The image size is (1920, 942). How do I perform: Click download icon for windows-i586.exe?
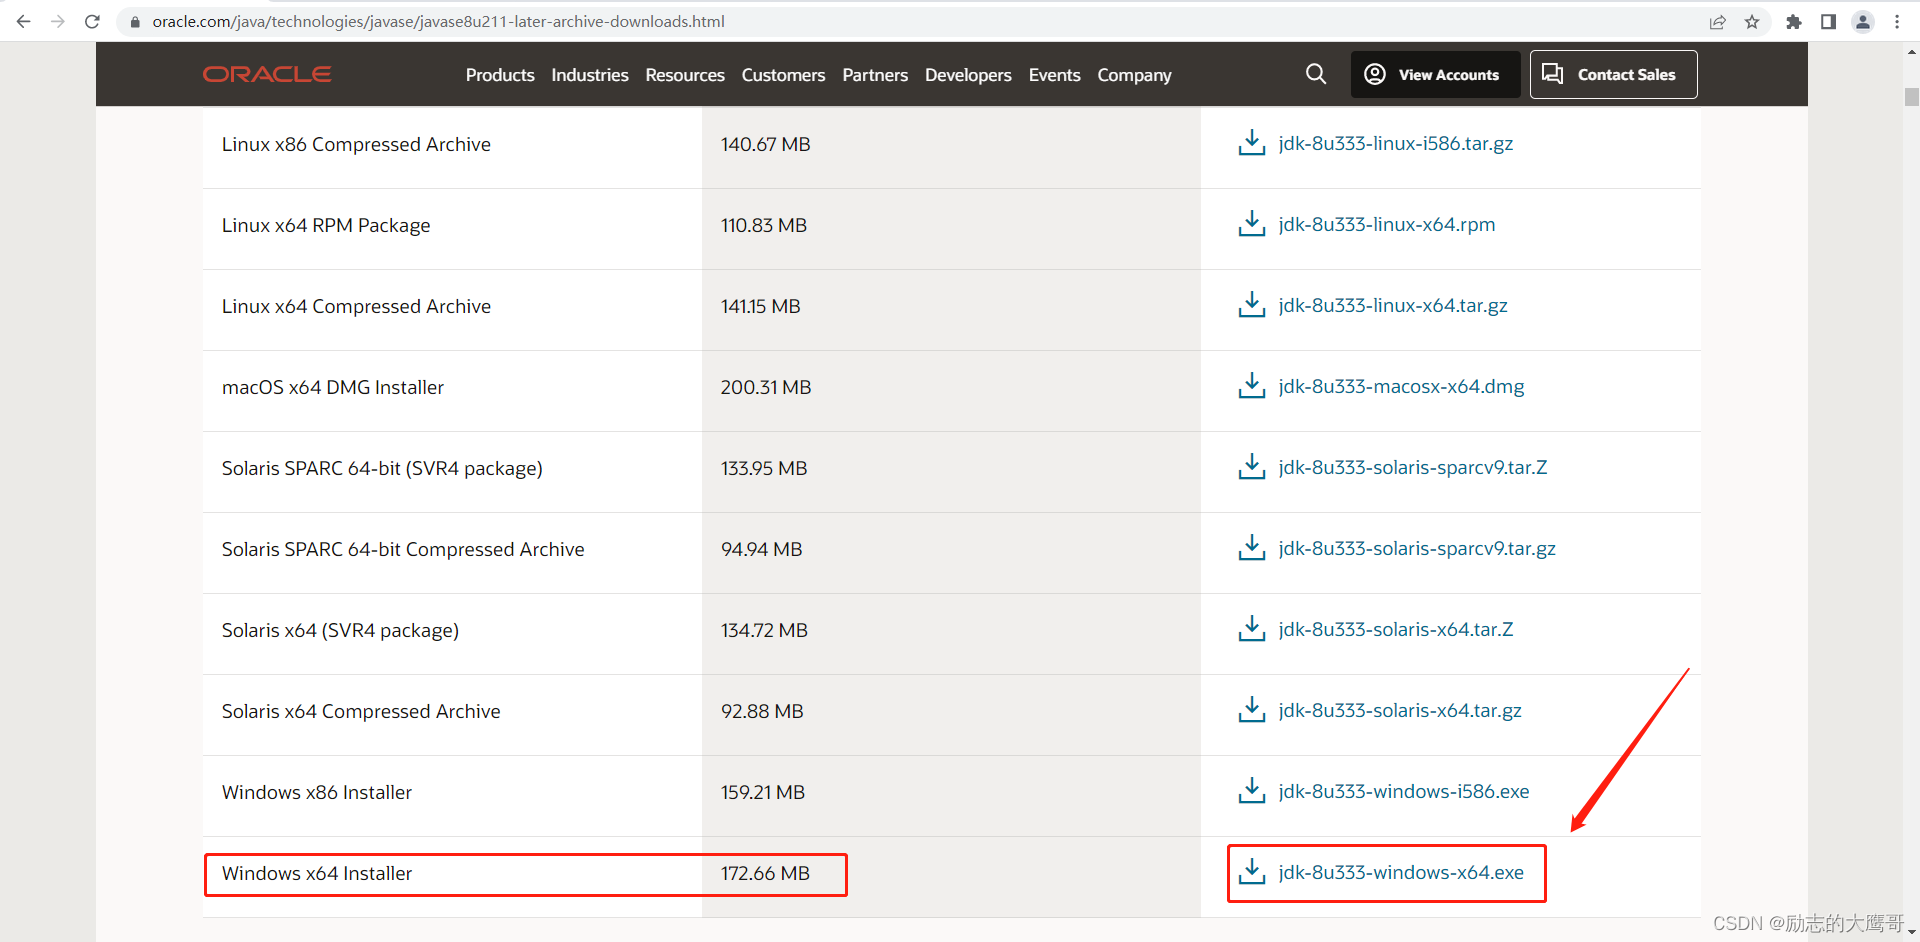click(x=1252, y=791)
